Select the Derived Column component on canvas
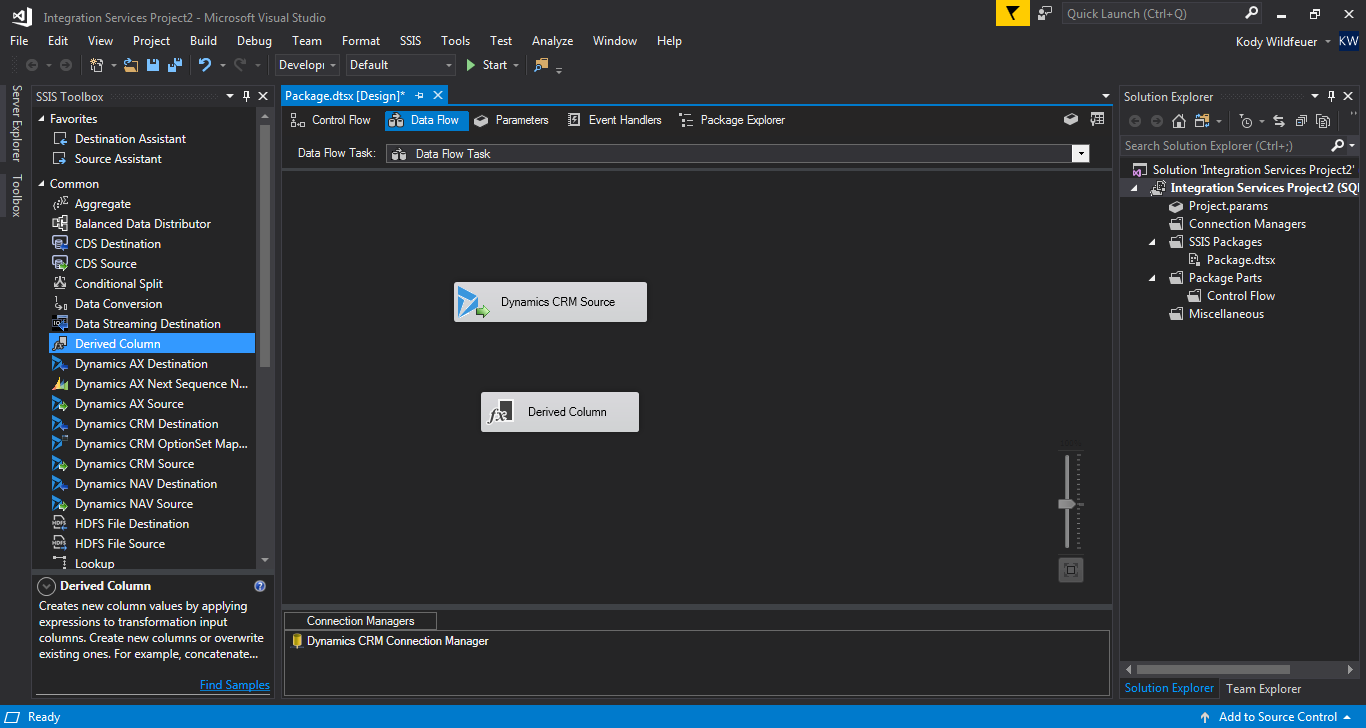The width and height of the screenshot is (1366, 728). click(x=560, y=412)
